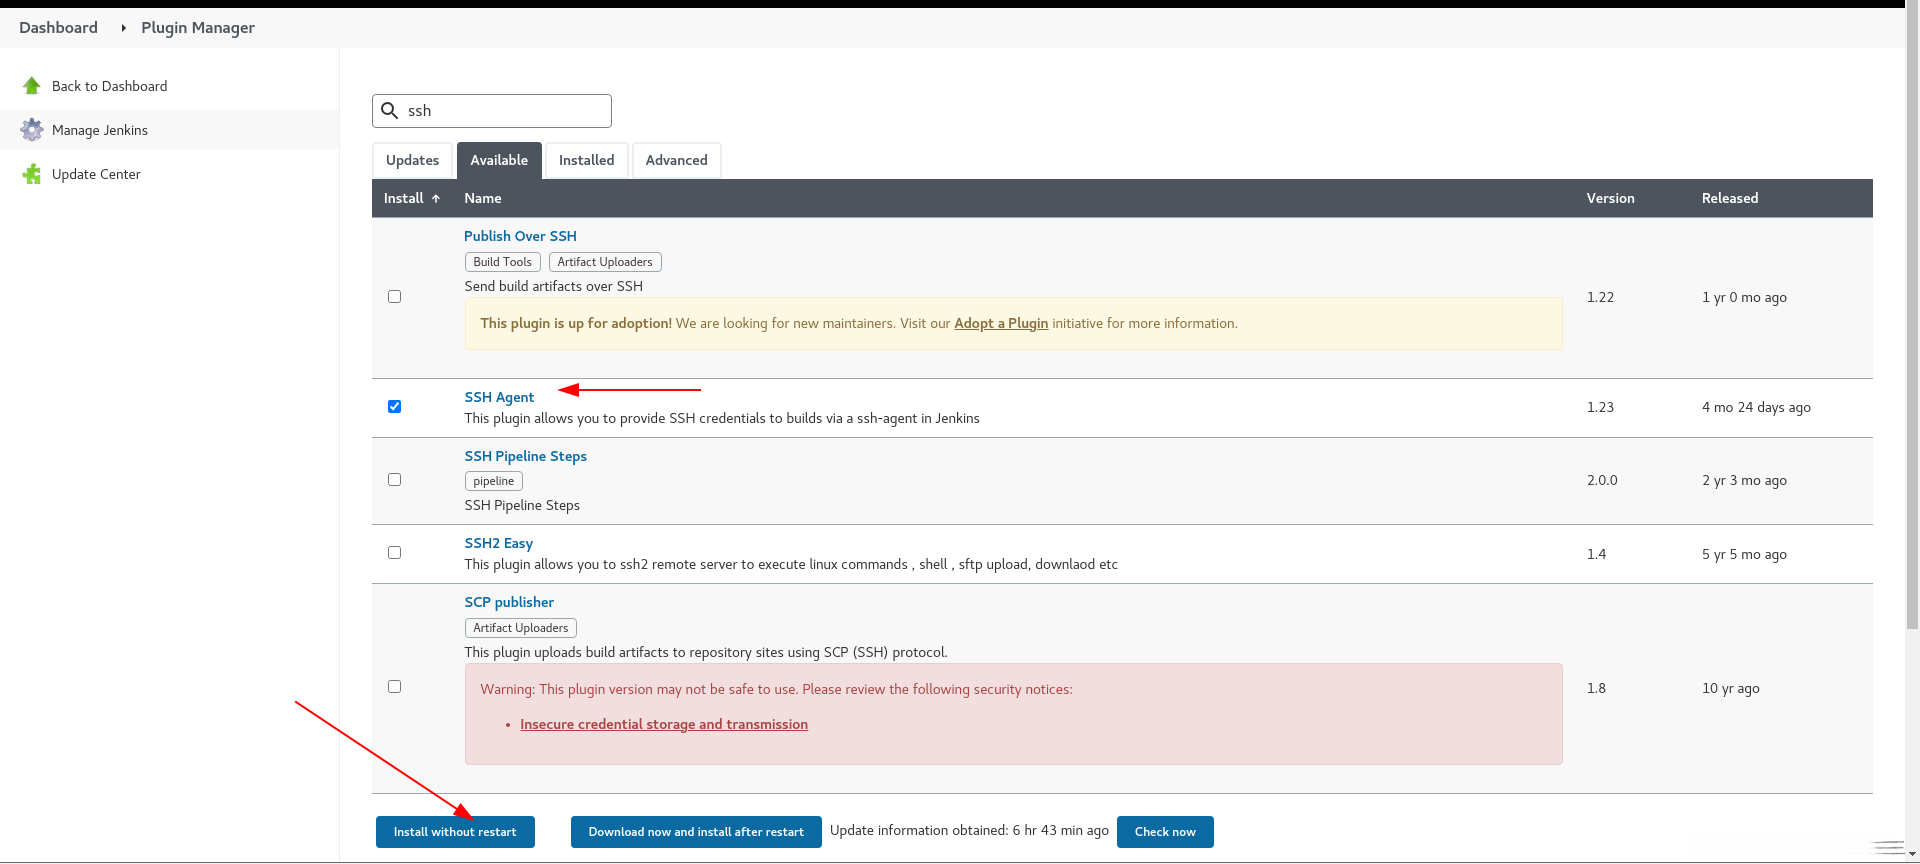Open the SSH Pipeline Steps link

pyautogui.click(x=525, y=456)
